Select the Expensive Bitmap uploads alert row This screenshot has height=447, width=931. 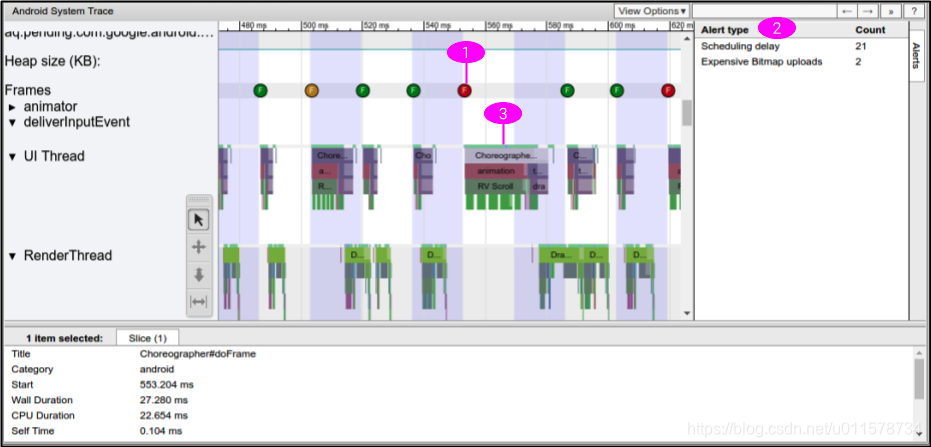tap(801, 62)
